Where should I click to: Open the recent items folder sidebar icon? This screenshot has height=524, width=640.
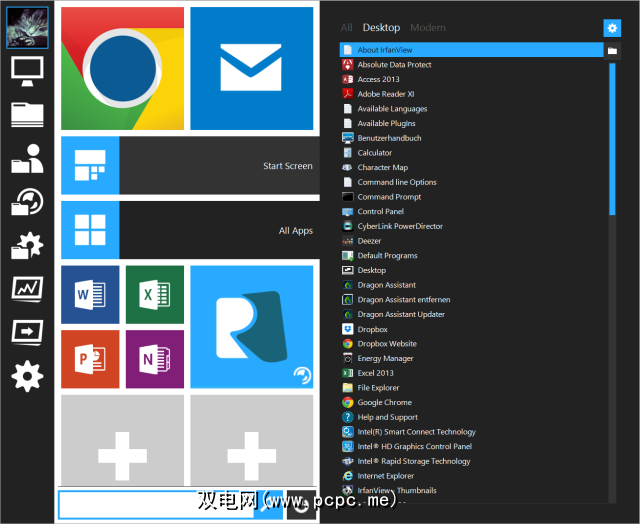click(x=27, y=202)
